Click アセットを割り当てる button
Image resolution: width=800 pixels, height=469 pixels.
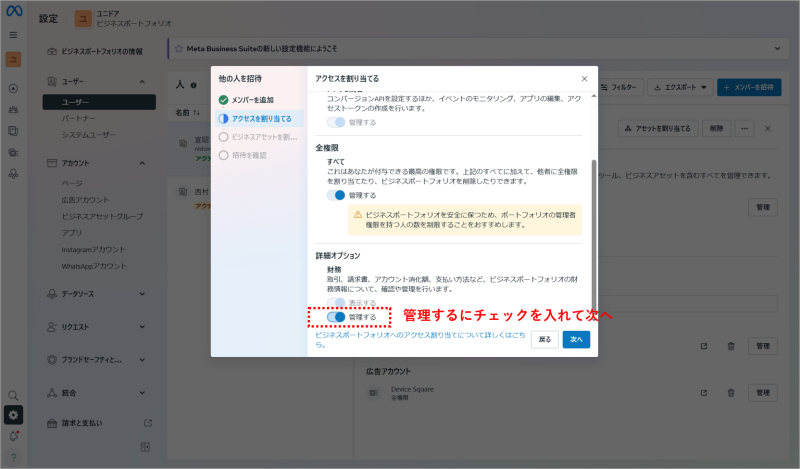click(x=658, y=129)
